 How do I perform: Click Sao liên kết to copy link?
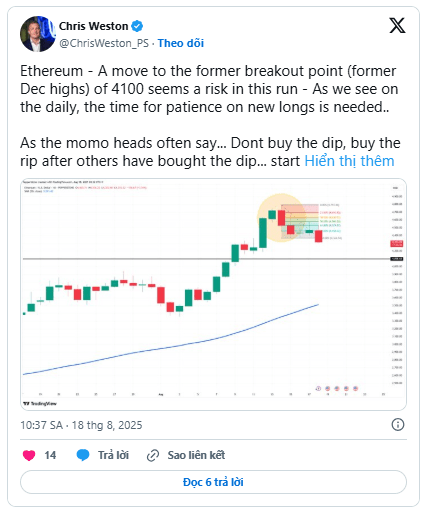coord(196,455)
